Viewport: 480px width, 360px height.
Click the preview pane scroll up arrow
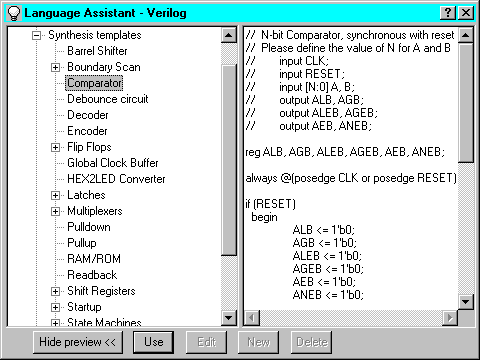point(466,35)
